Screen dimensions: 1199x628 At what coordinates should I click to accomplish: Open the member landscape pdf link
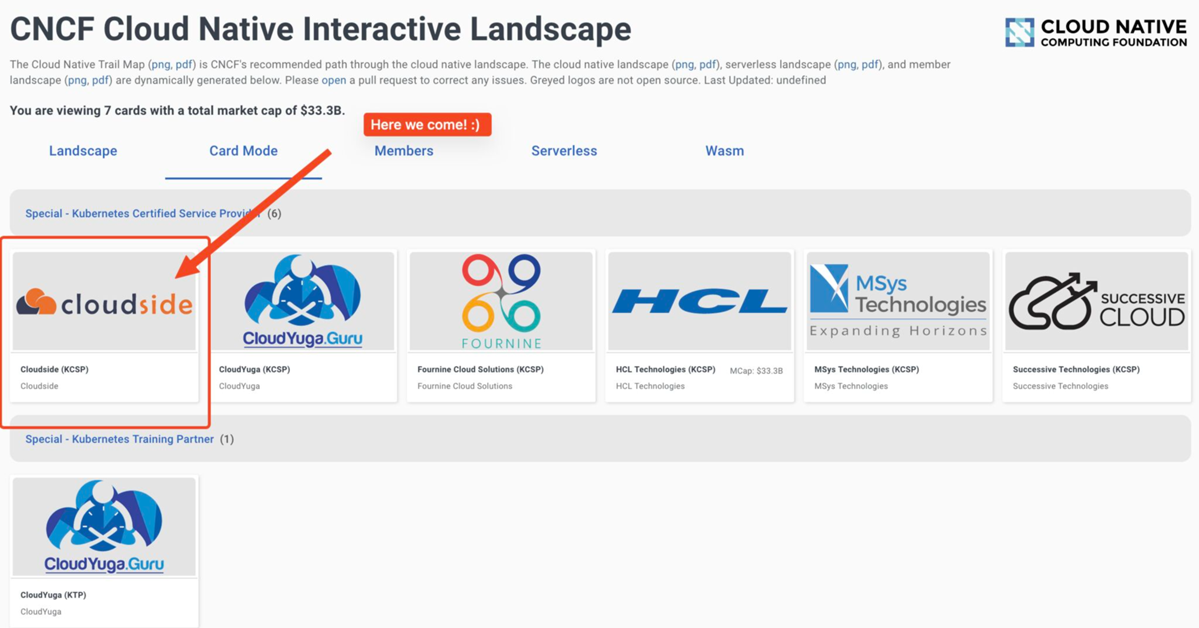coord(100,80)
